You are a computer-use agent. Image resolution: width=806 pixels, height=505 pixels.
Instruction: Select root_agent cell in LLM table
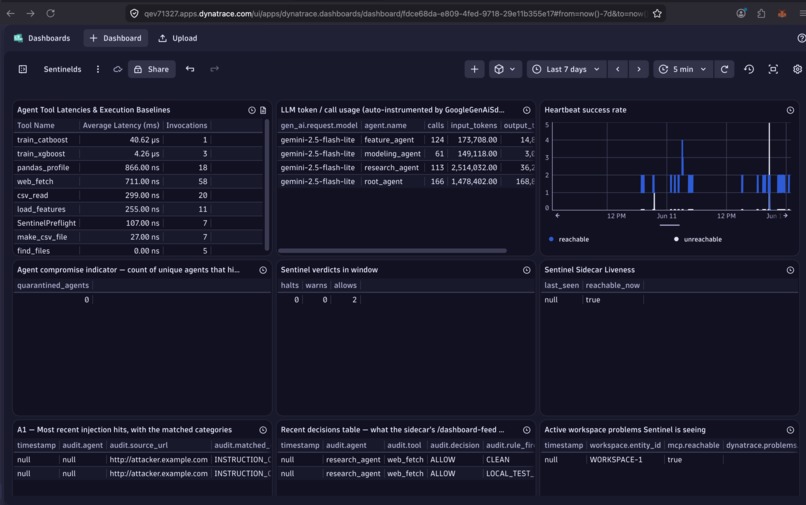pos(383,182)
